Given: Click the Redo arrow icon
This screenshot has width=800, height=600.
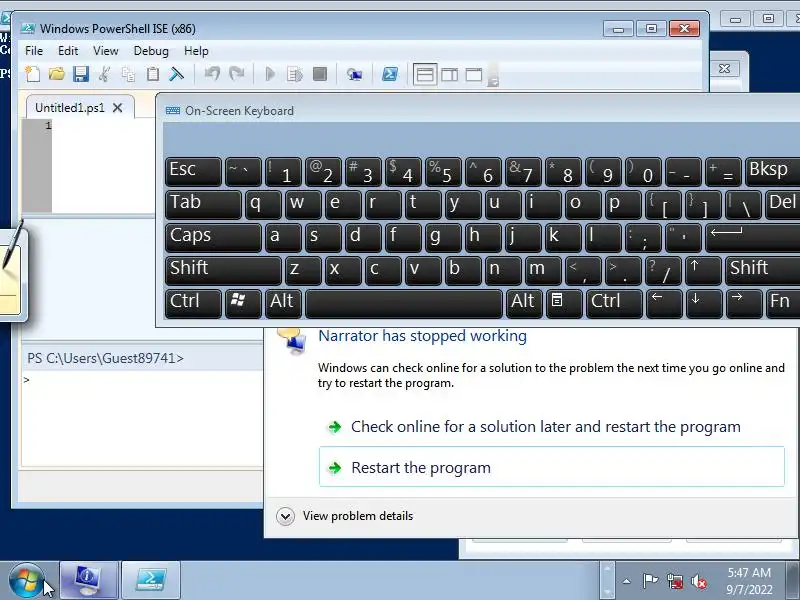Looking at the screenshot, I should (x=236, y=74).
